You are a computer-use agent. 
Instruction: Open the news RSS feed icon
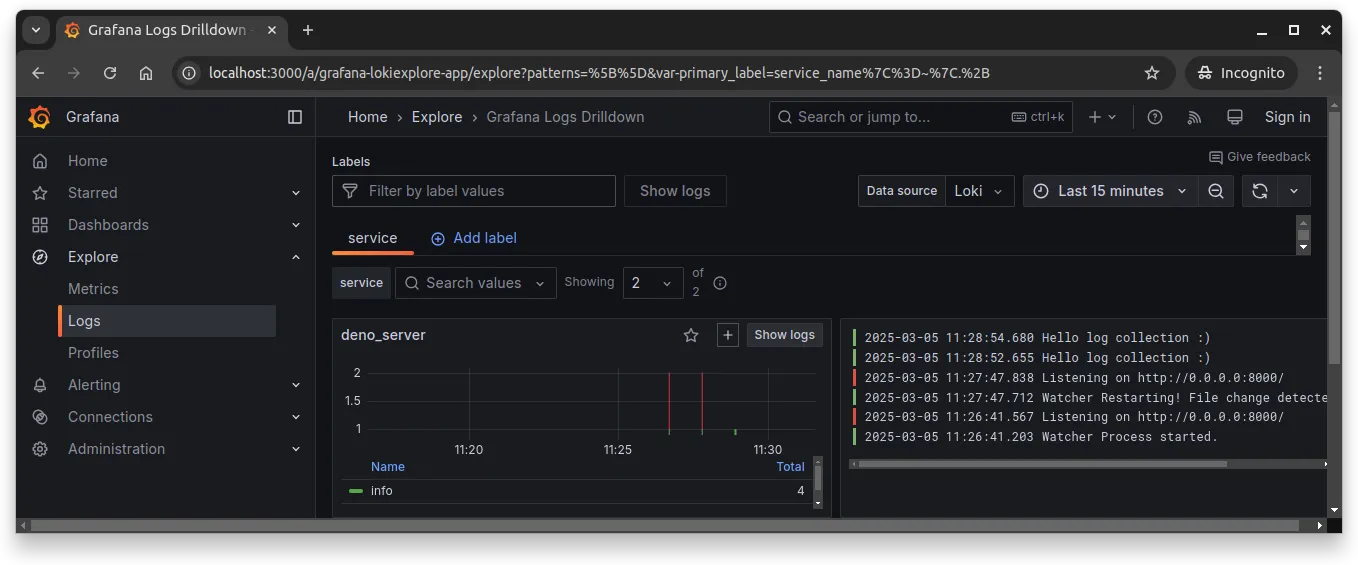coord(1194,117)
